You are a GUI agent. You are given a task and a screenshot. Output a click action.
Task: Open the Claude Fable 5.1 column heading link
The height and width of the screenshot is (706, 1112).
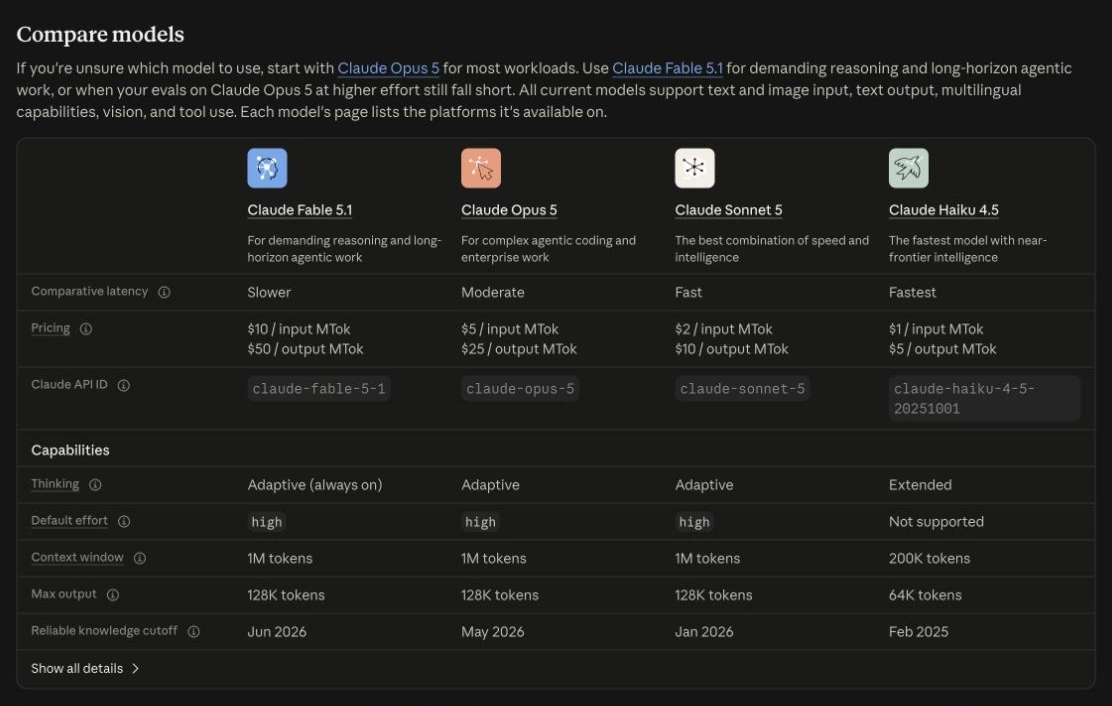click(x=299, y=210)
